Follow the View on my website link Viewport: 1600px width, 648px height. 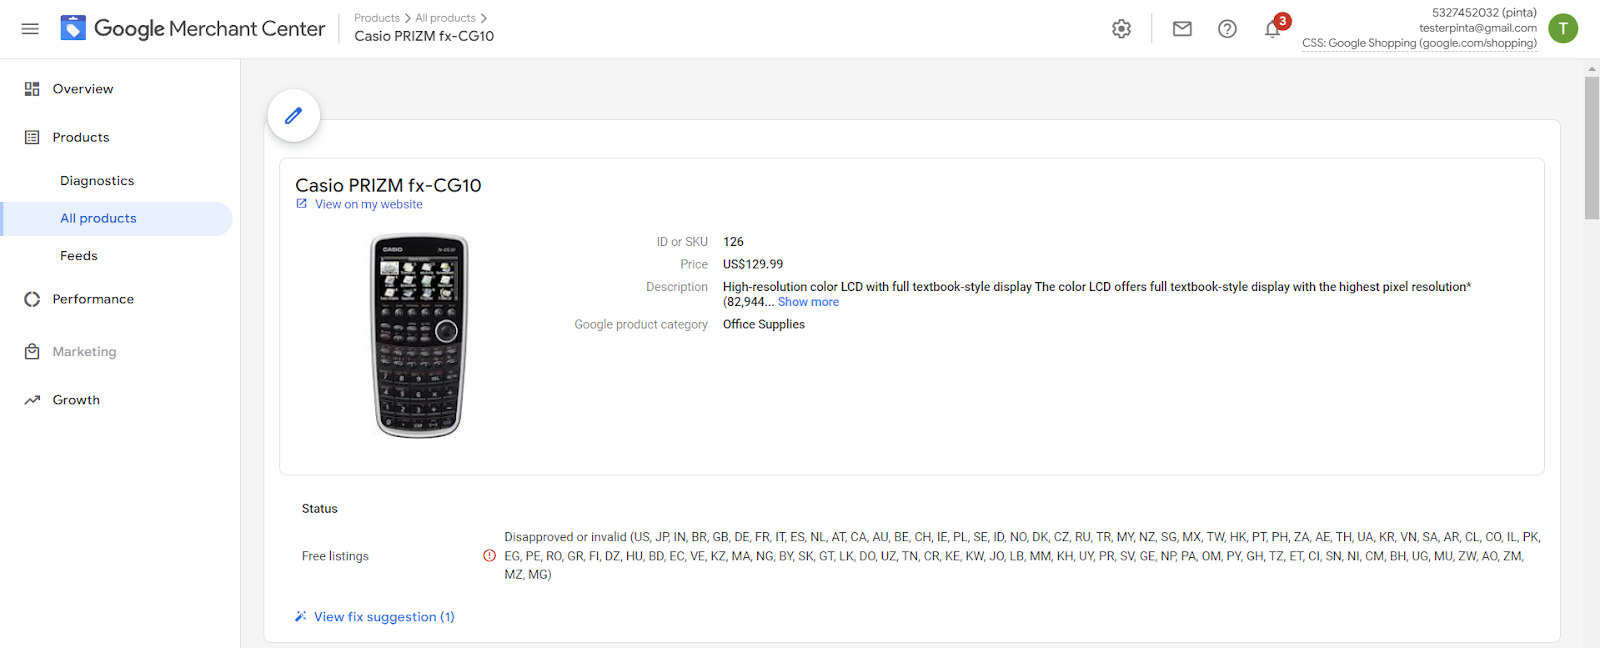tap(369, 204)
